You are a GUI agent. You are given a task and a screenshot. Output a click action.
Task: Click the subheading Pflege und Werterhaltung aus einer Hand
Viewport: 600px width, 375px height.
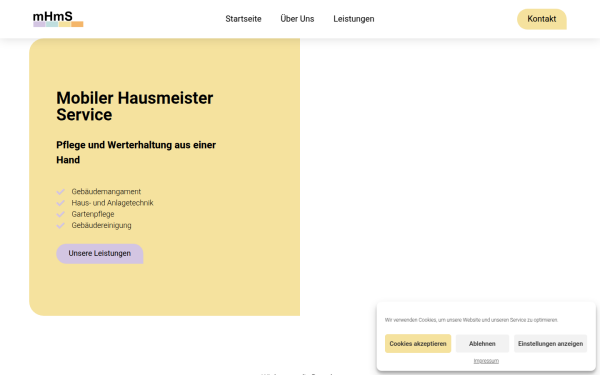point(136,152)
